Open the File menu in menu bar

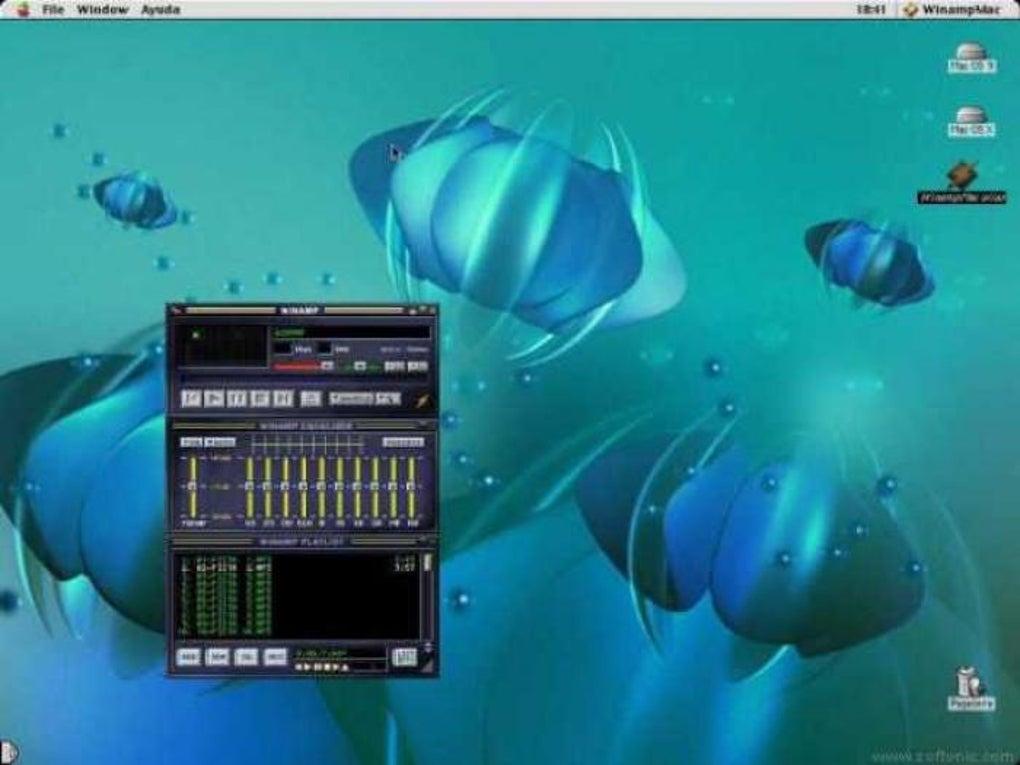point(53,10)
